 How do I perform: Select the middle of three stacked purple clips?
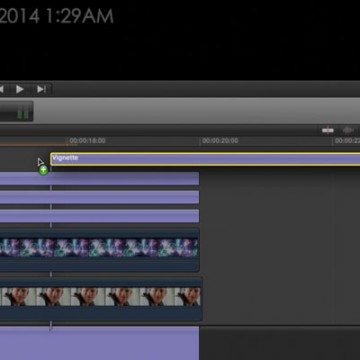99,197
